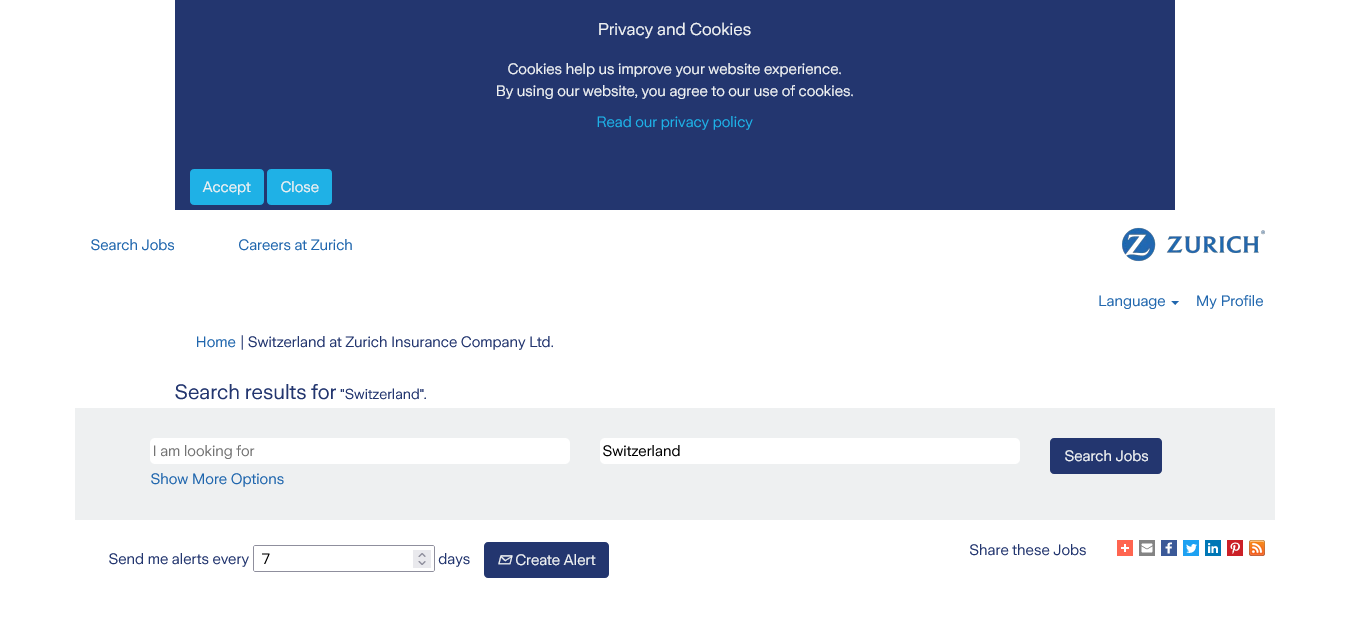Screen dimensions: 1366x643
Task: Open the RSS feed icon
Action: (1257, 548)
